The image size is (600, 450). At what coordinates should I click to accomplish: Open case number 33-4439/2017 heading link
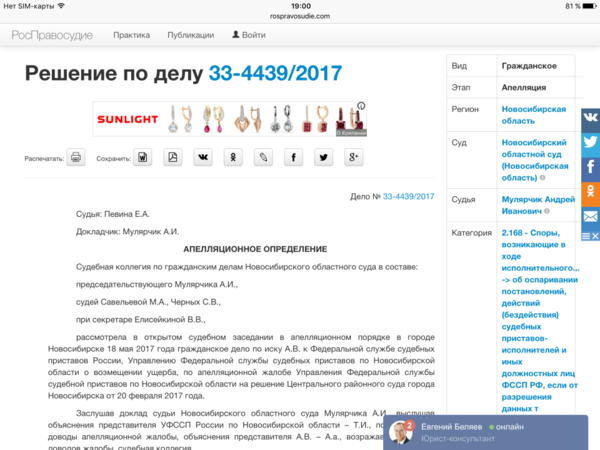pyautogui.click(x=275, y=73)
